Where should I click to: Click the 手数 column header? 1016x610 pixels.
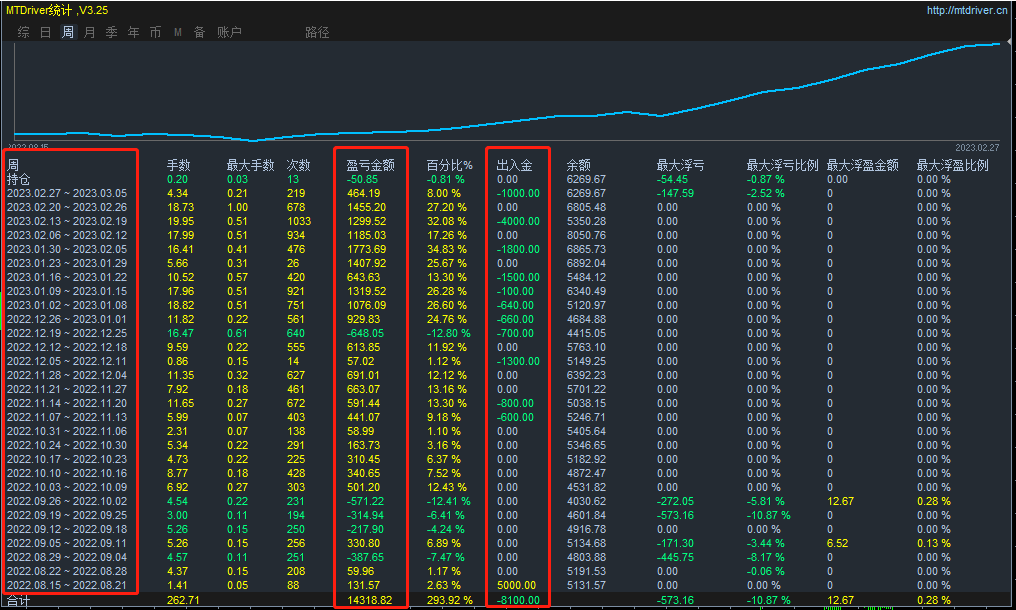(179, 166)
